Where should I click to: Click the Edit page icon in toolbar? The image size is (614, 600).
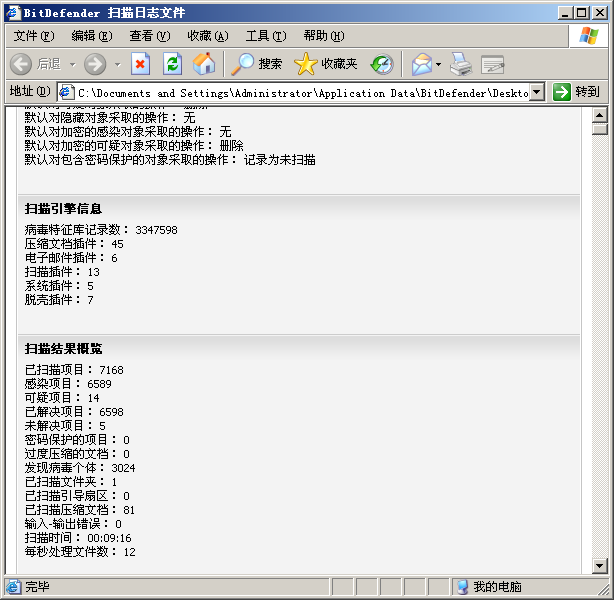[493, 65]
